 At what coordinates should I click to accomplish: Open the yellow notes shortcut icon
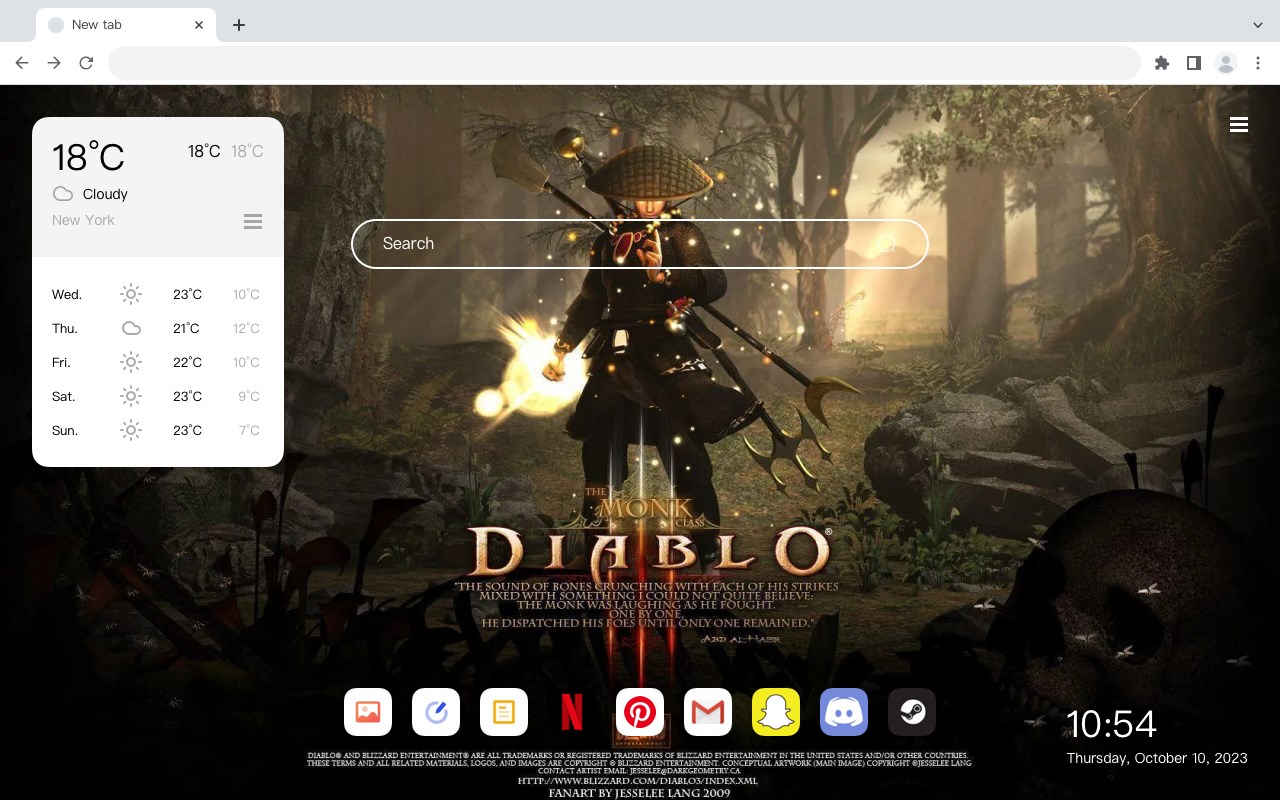tap(504, 712)
